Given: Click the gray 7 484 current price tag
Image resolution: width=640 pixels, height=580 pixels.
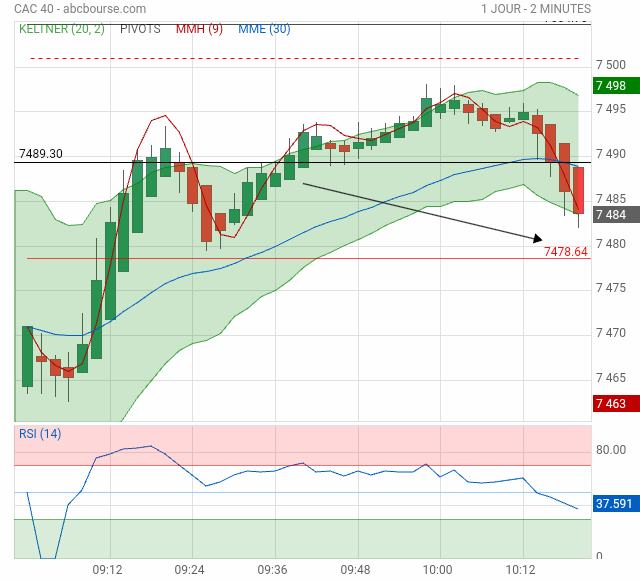Looking at the screenshot, I should (x=616, y=215).
